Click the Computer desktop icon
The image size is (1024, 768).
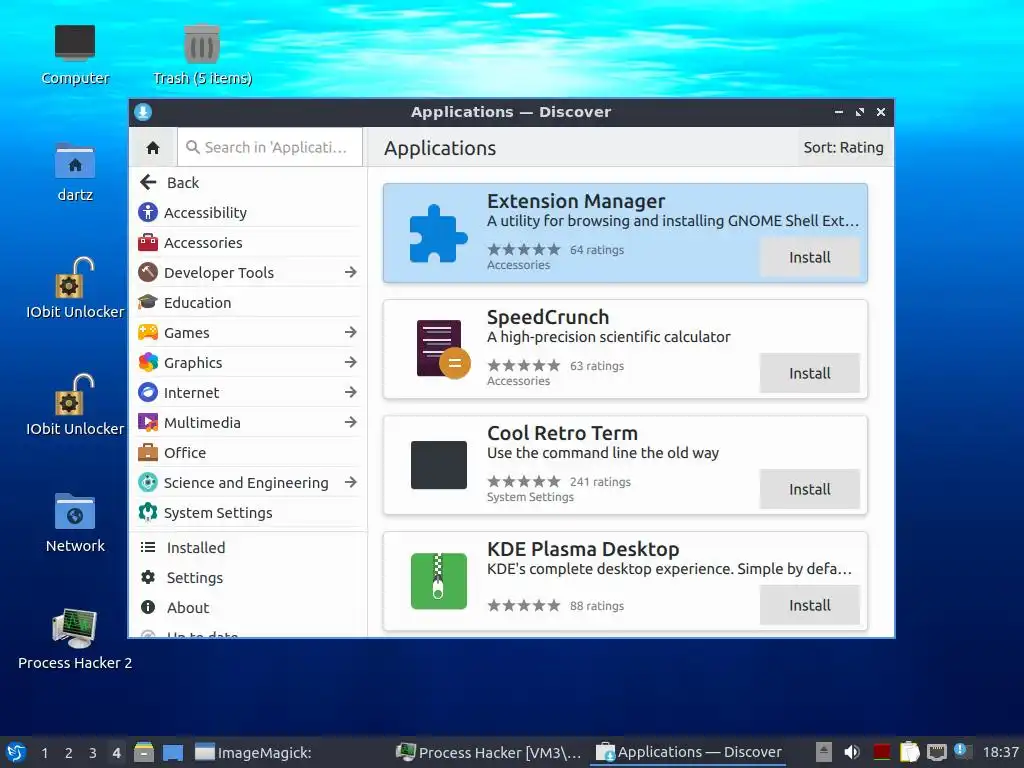(75, 43)
